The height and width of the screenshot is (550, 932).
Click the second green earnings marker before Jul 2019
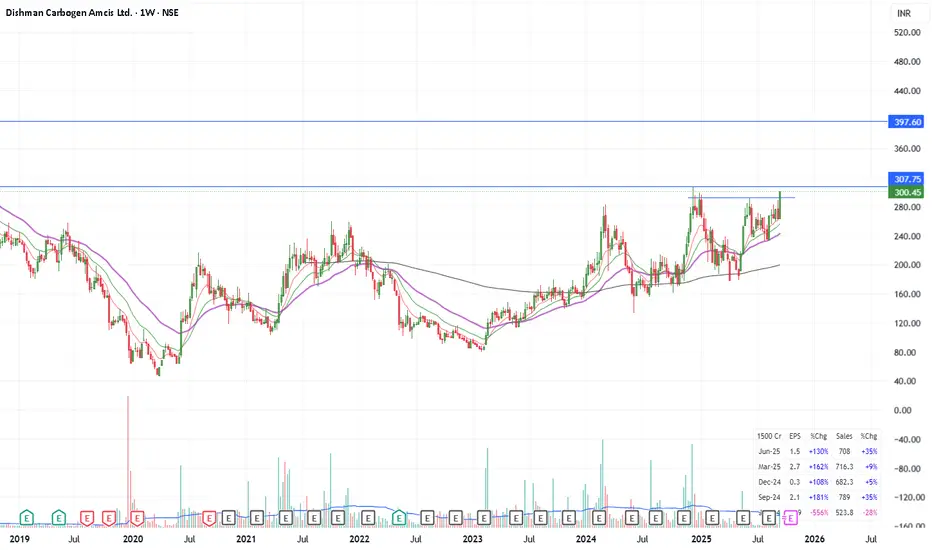[58, 518]
